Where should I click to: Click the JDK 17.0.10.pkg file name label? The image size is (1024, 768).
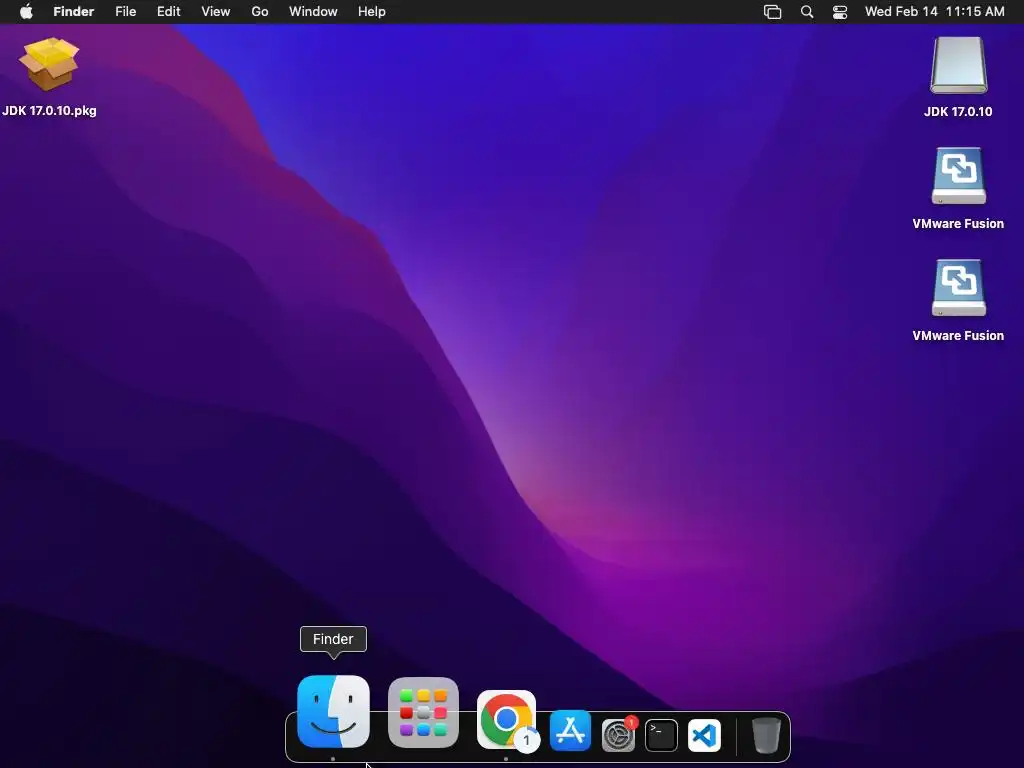(x=49, y=110)
